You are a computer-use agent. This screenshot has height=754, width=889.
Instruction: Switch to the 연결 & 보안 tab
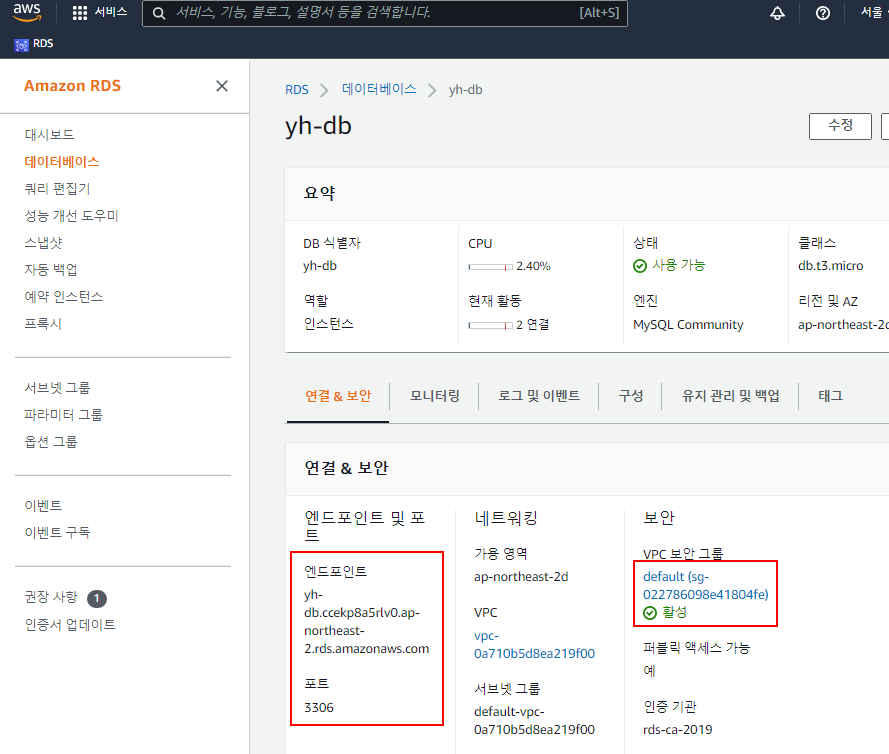coord(338,396)
